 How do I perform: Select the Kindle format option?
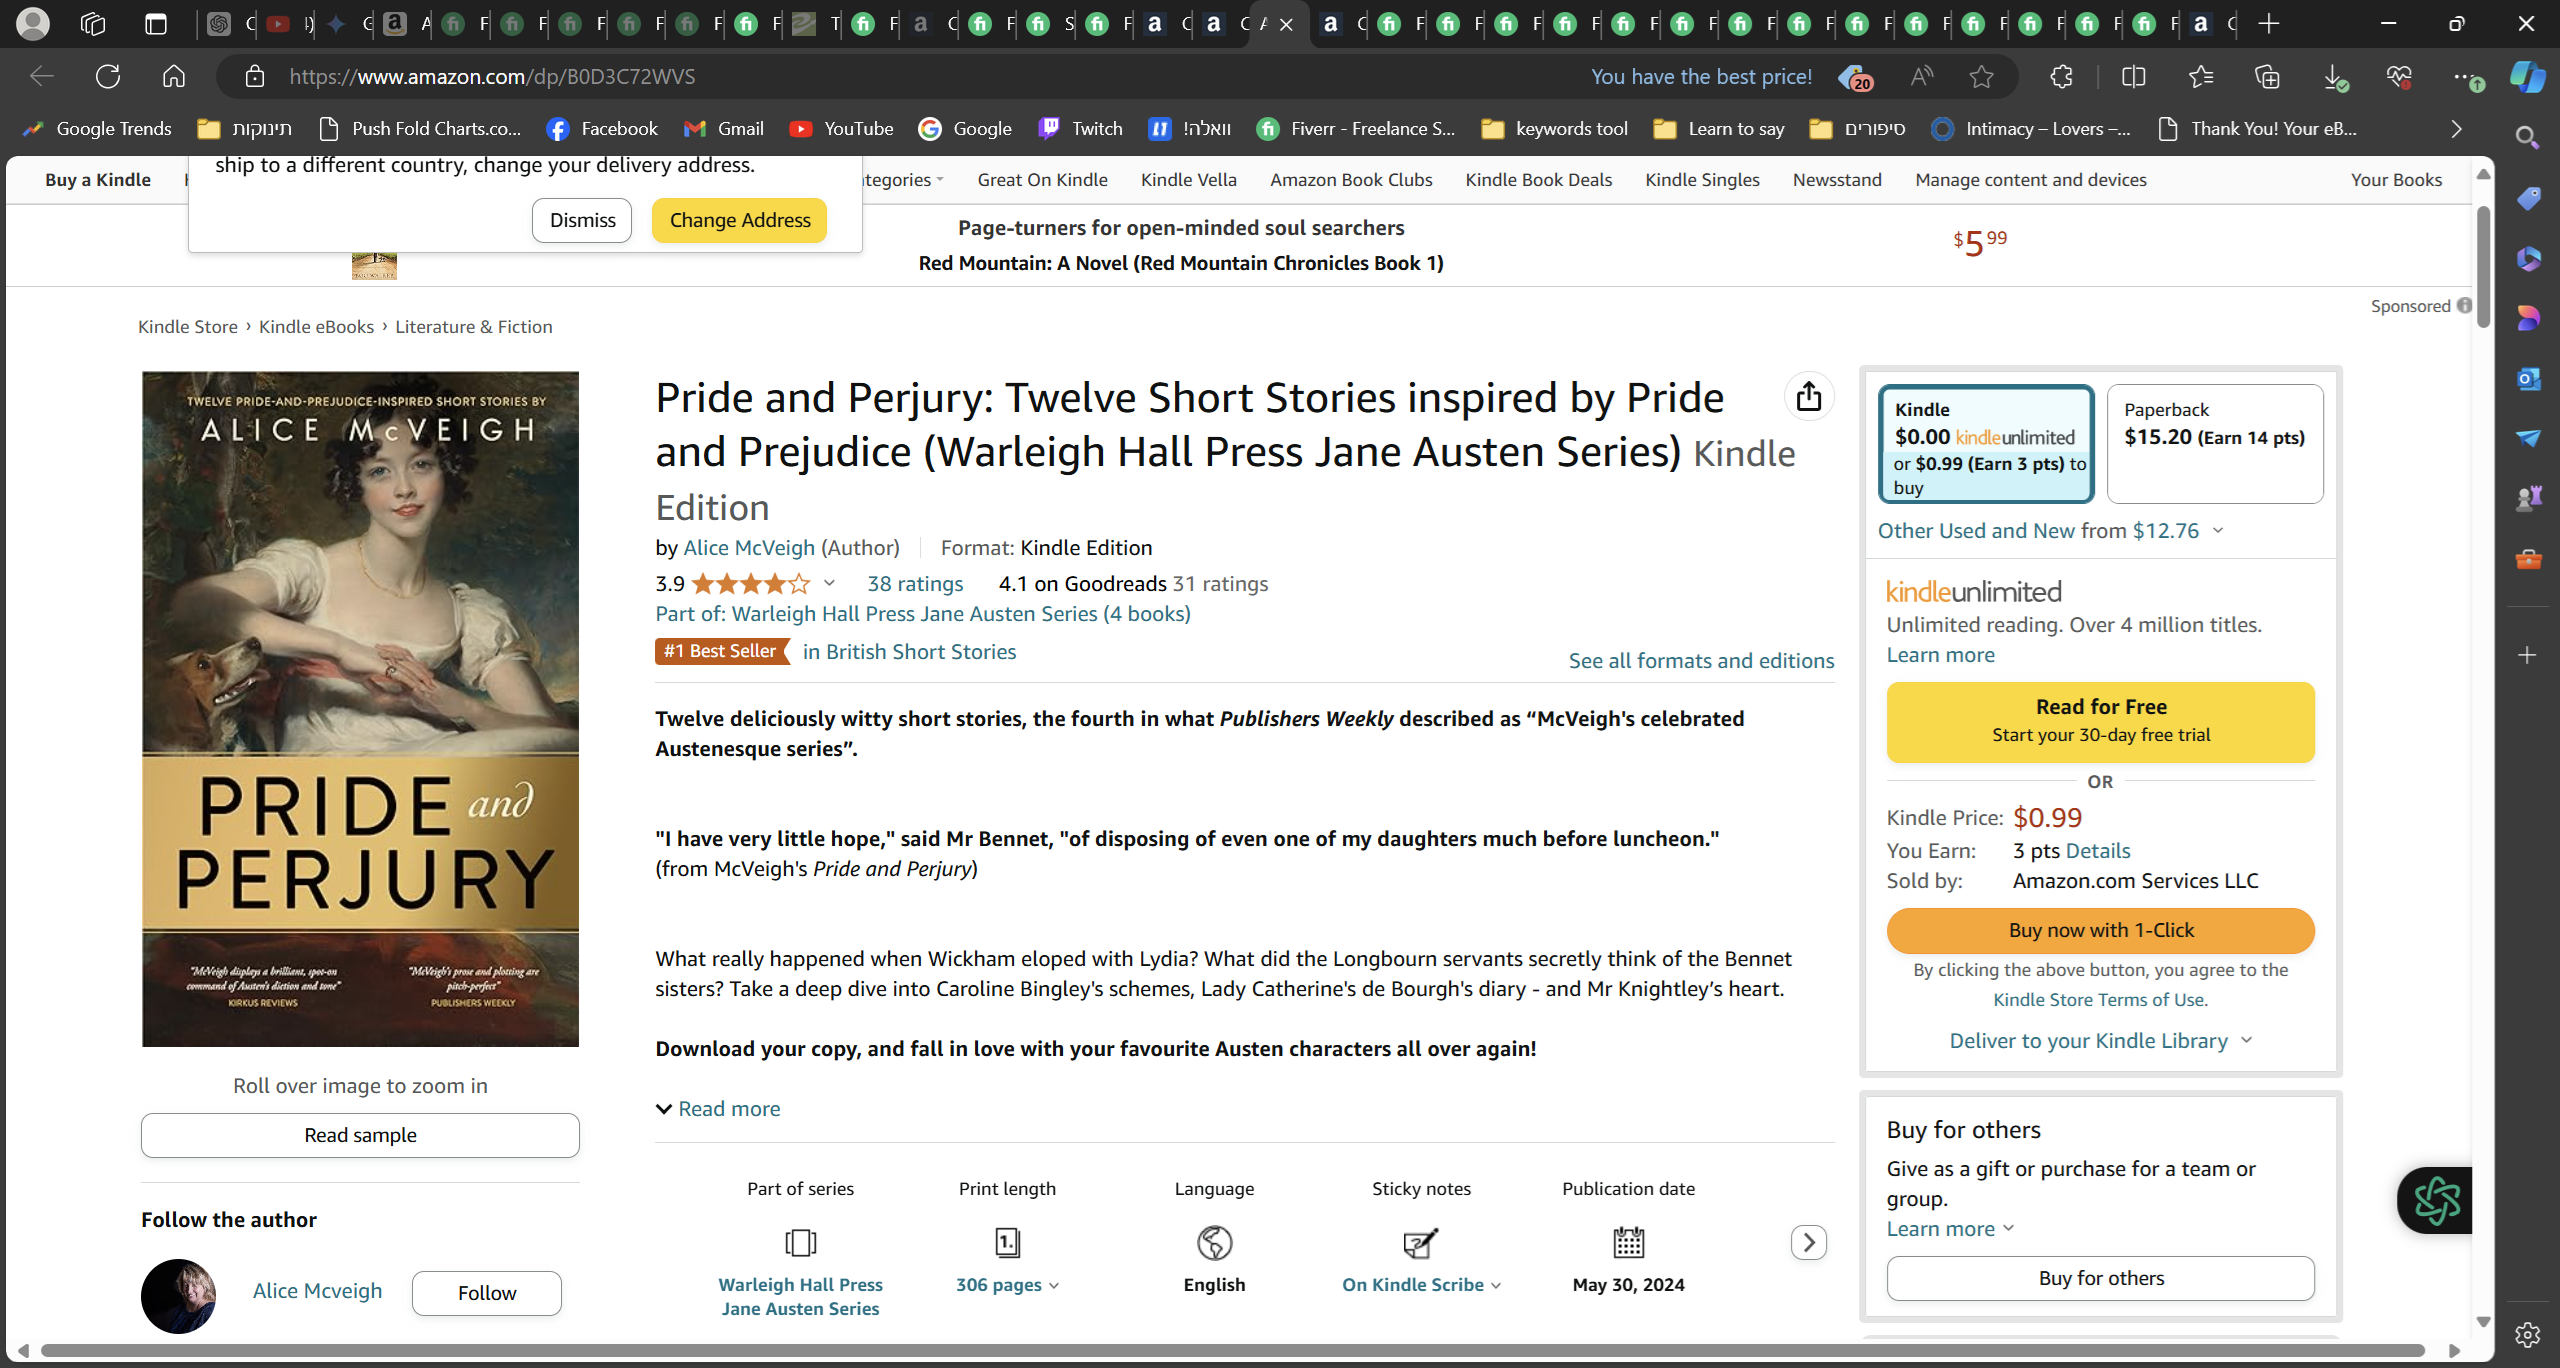click(1985, 444)
